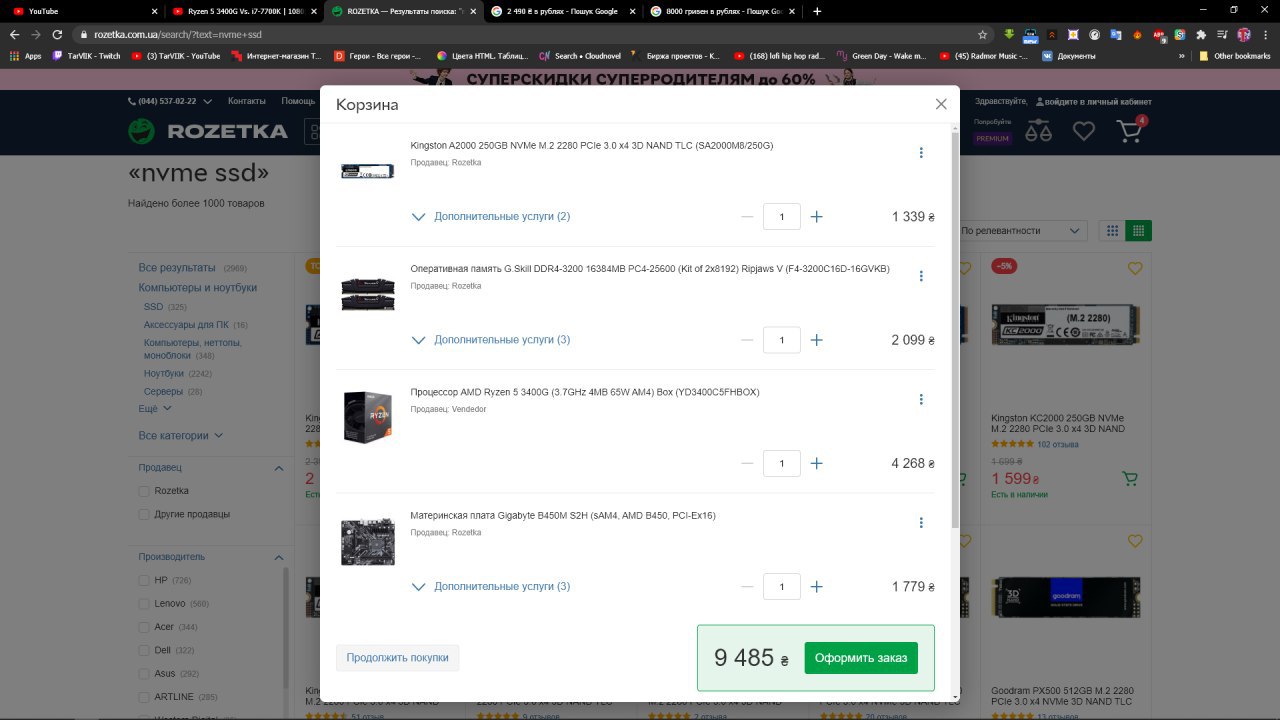Add Kingston KC2000 card to wishlist
Viewport: 1280px width, 720px height.
(1134, 268)
